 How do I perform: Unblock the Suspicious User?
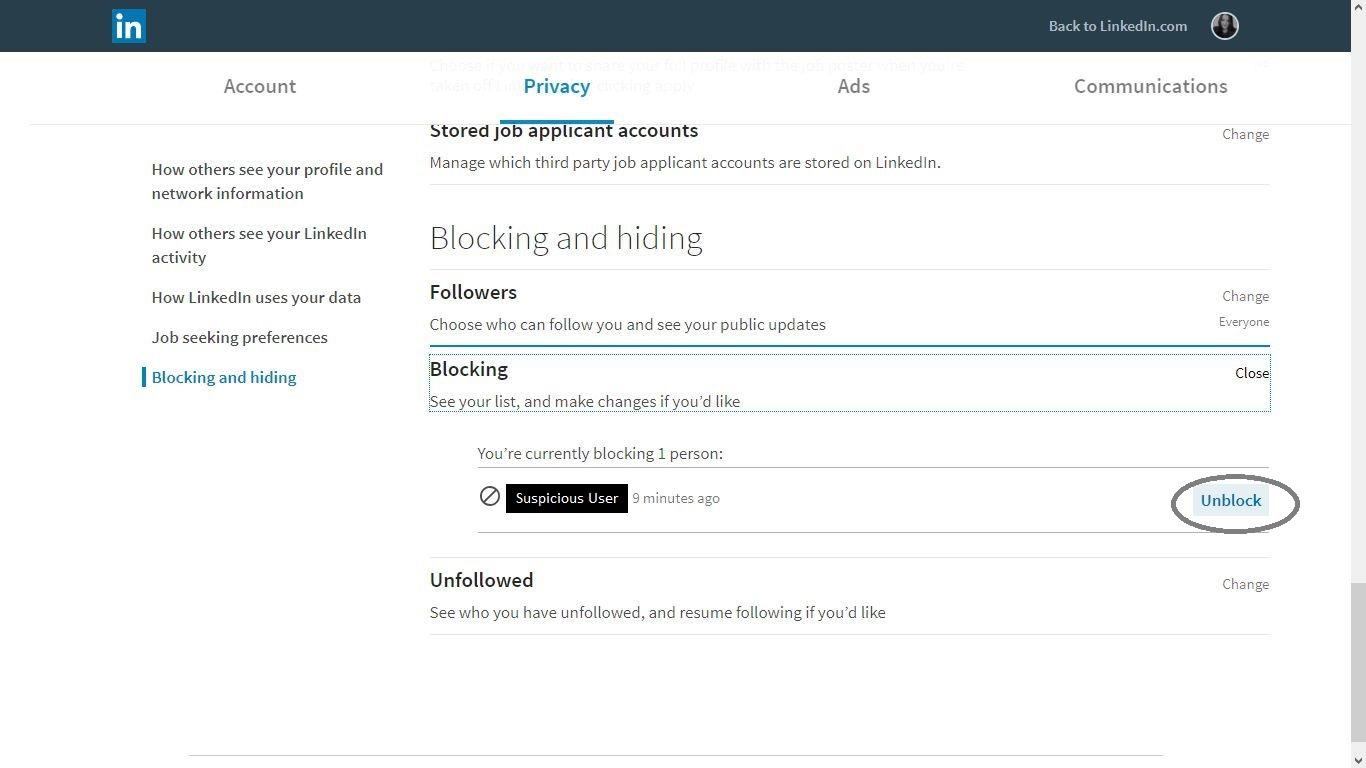point(1231,500)
